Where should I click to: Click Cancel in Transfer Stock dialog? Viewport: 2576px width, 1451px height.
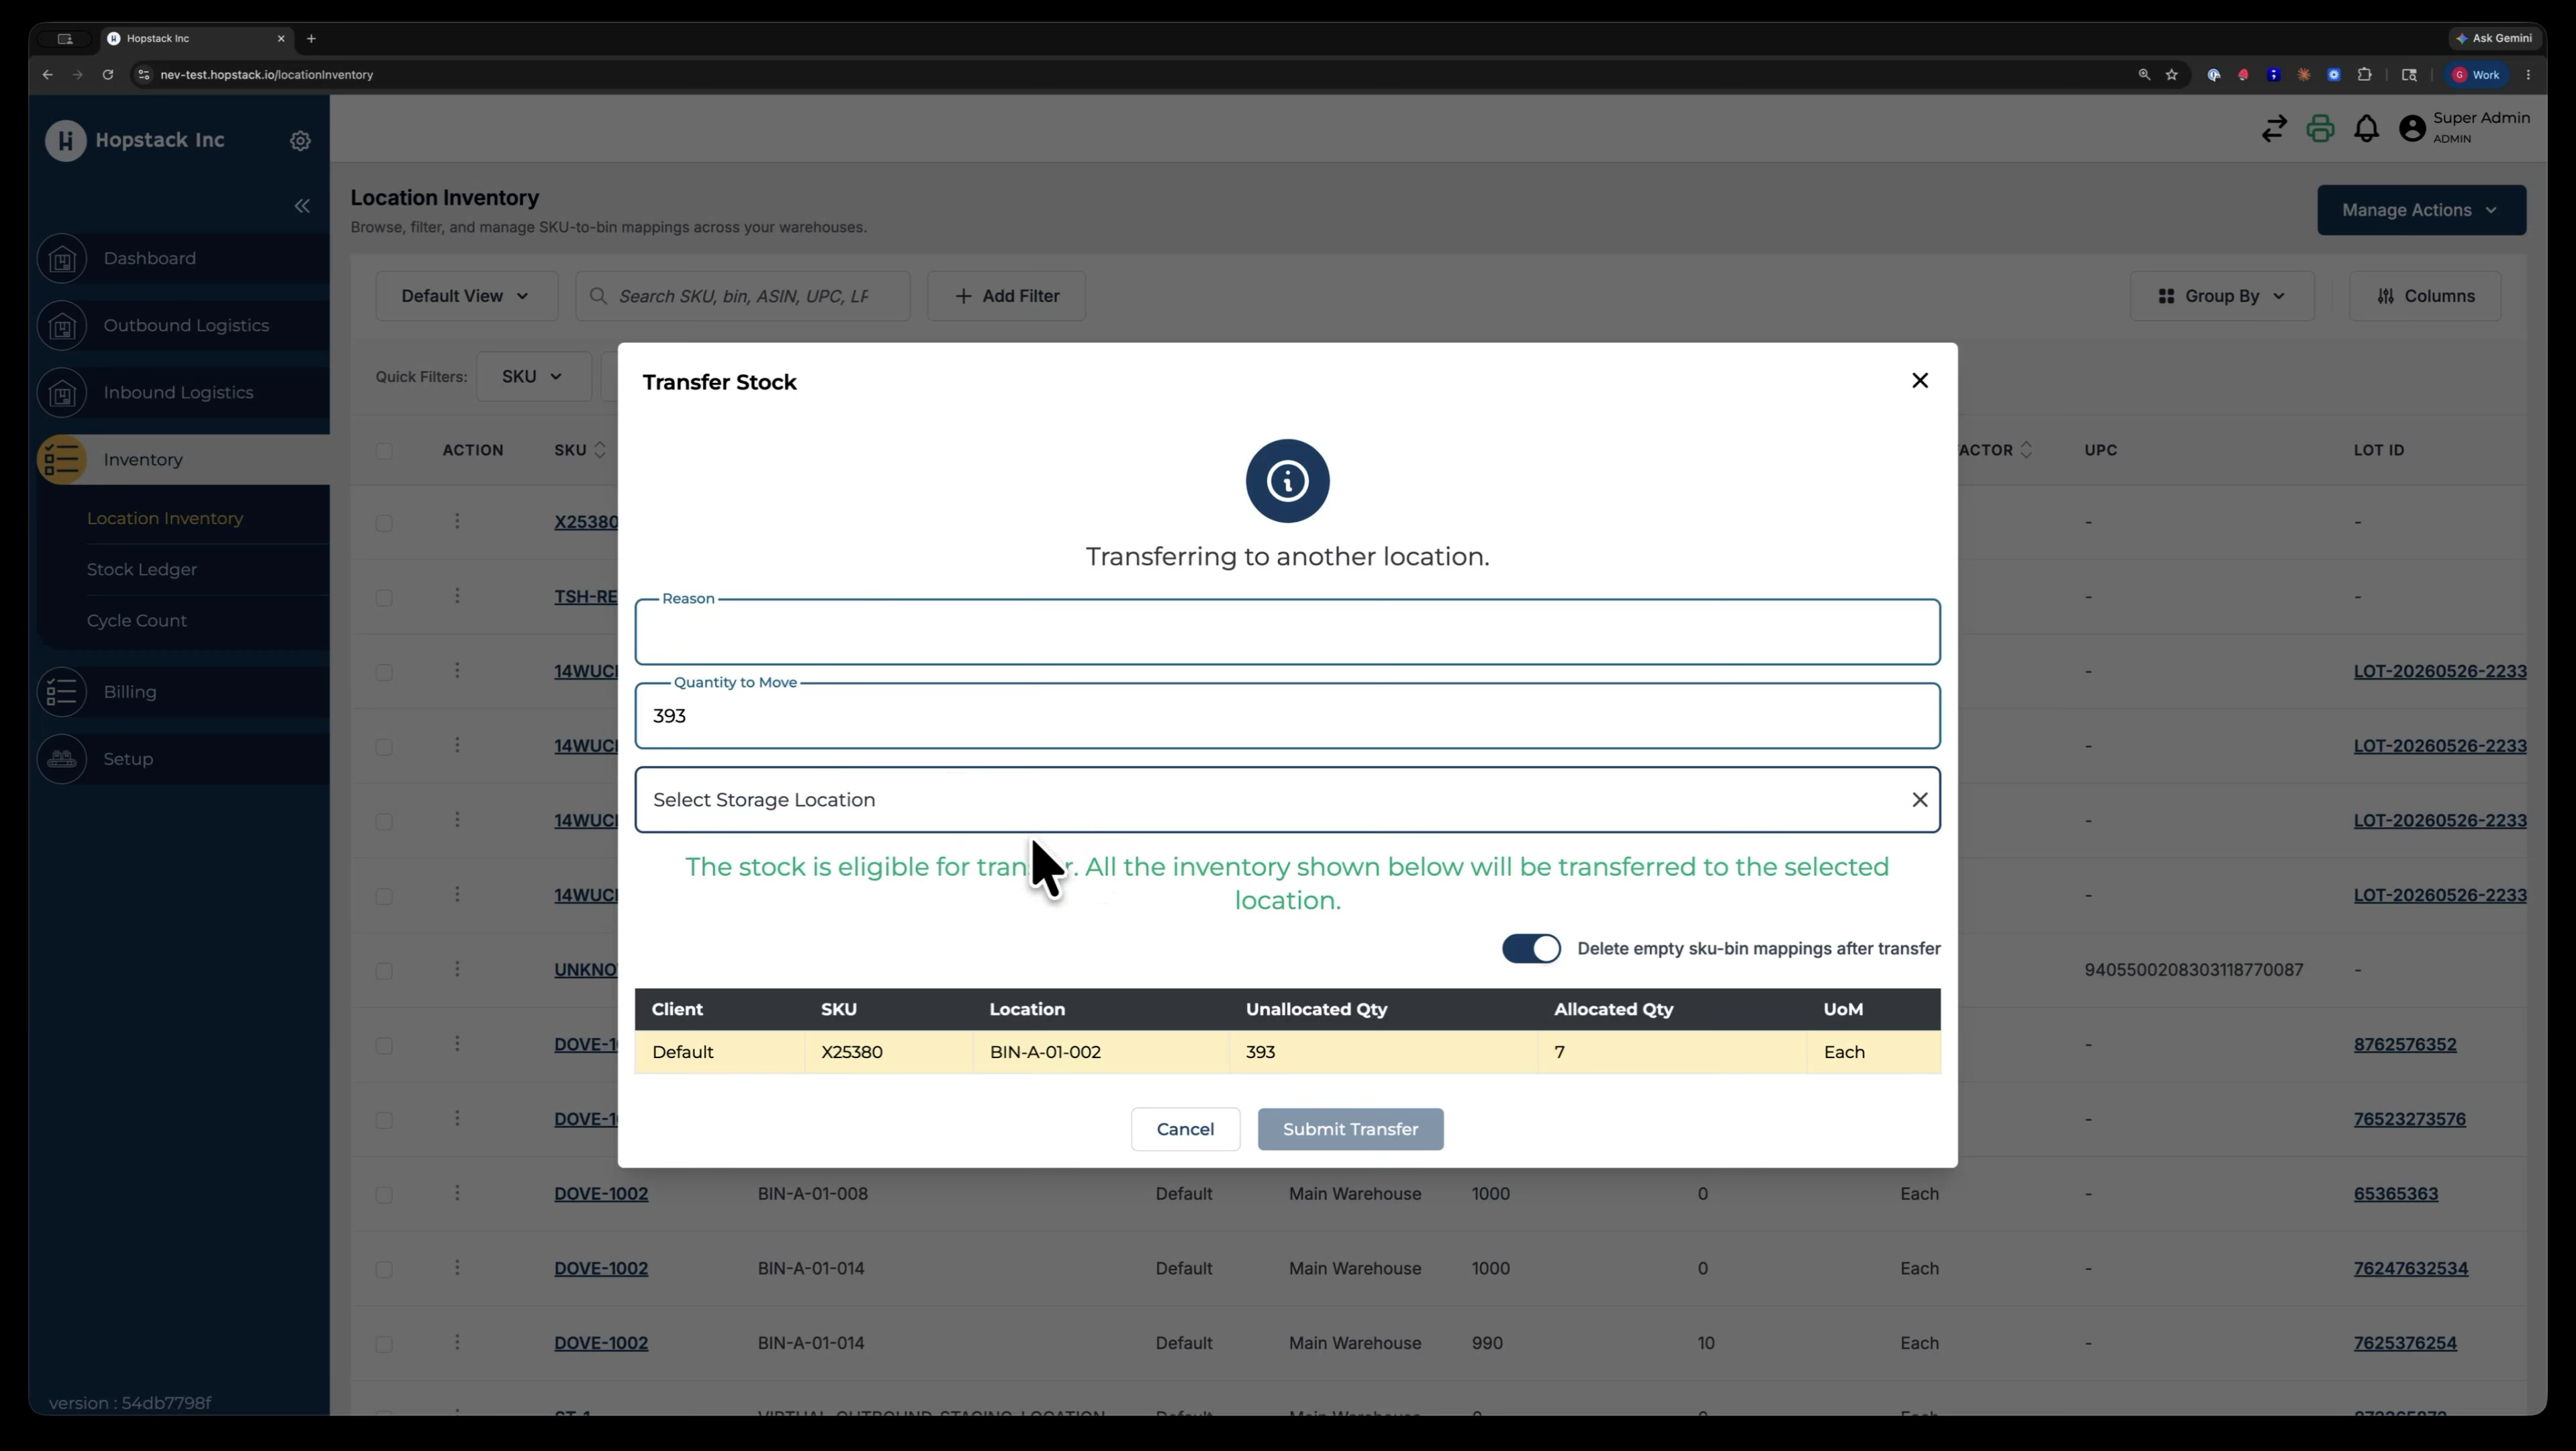point(1185,1129)
